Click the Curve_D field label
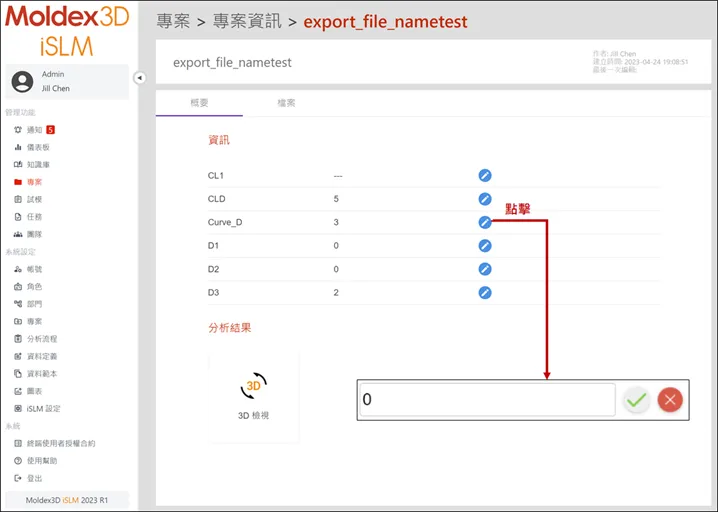This screenshot has height=512, width=718. pos(225,223)
